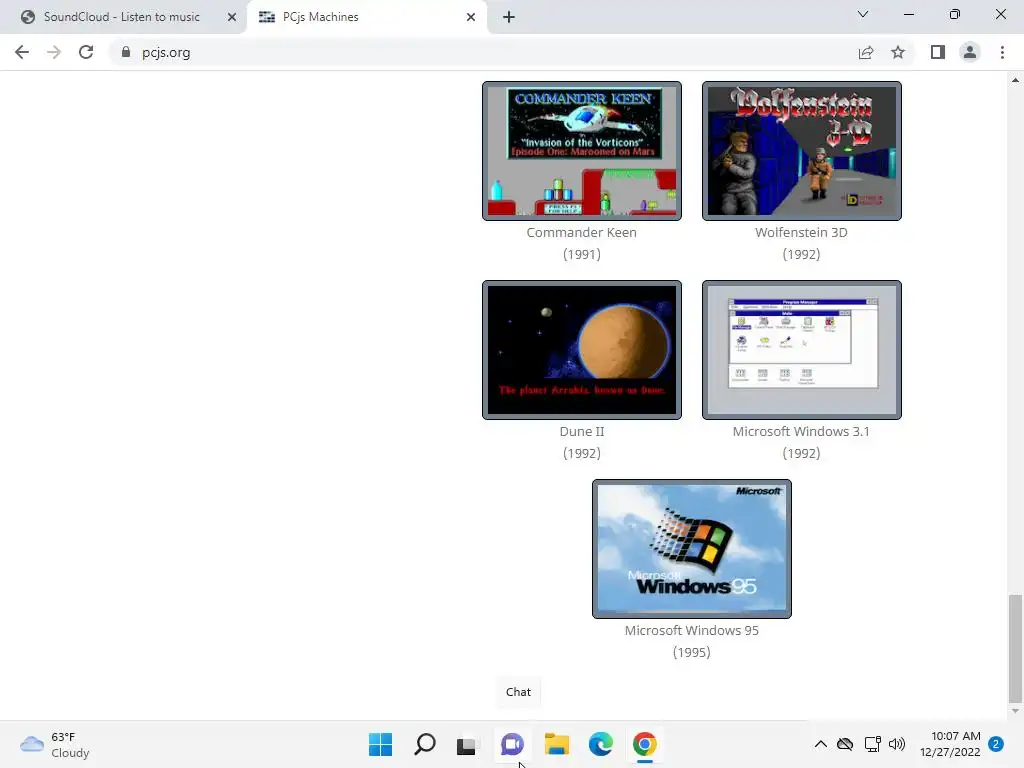Click the Commander Keen caption text

click(x=581, y=232)
